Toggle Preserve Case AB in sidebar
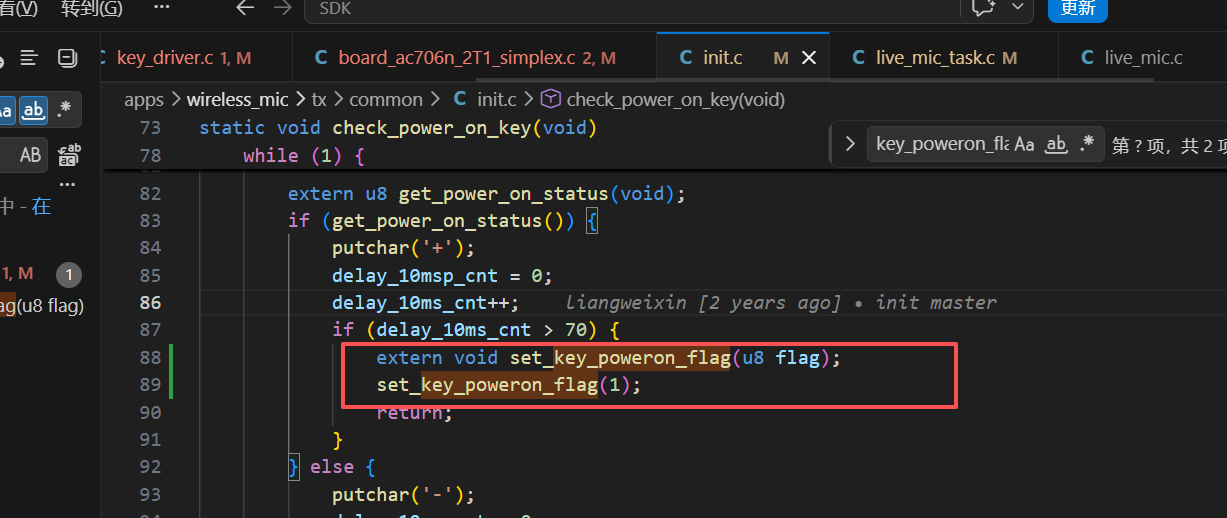This screenshot has height=518, width=1227. (x=31, y=154)
